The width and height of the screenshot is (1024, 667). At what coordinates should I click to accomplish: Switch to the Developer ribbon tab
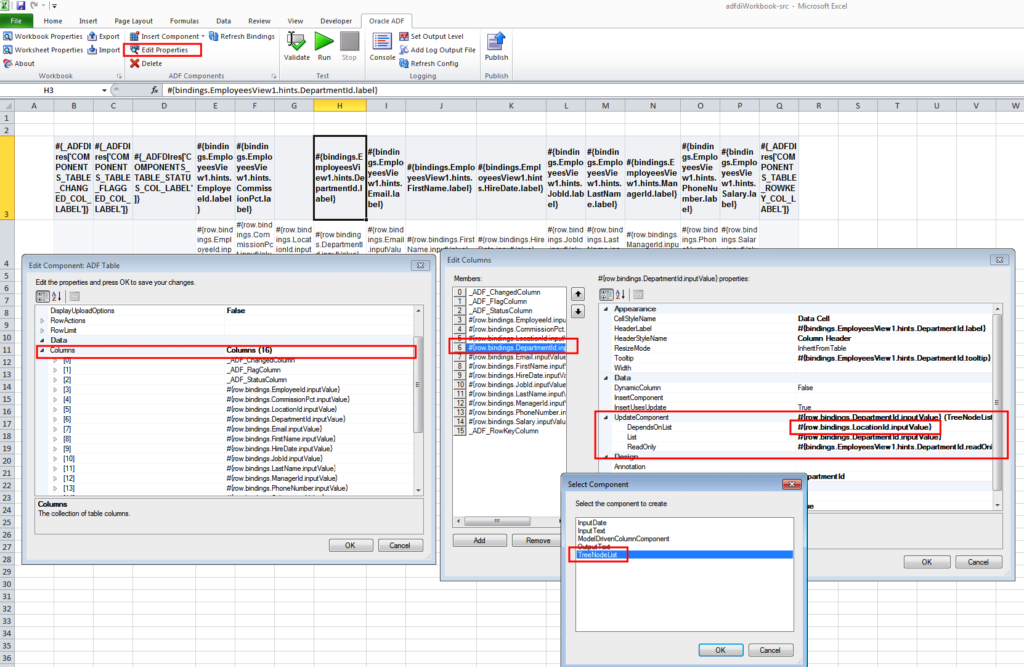pyautogui.click(x=337, y=19)
